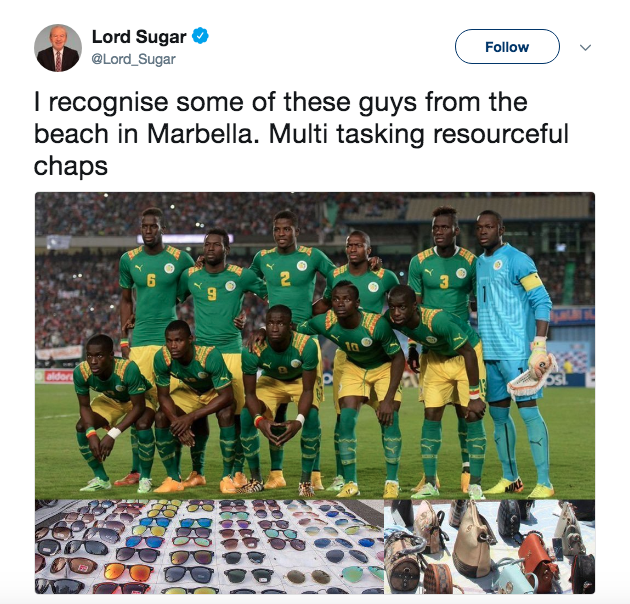Expand the tweet options chevron menu

tap(585, 47)
